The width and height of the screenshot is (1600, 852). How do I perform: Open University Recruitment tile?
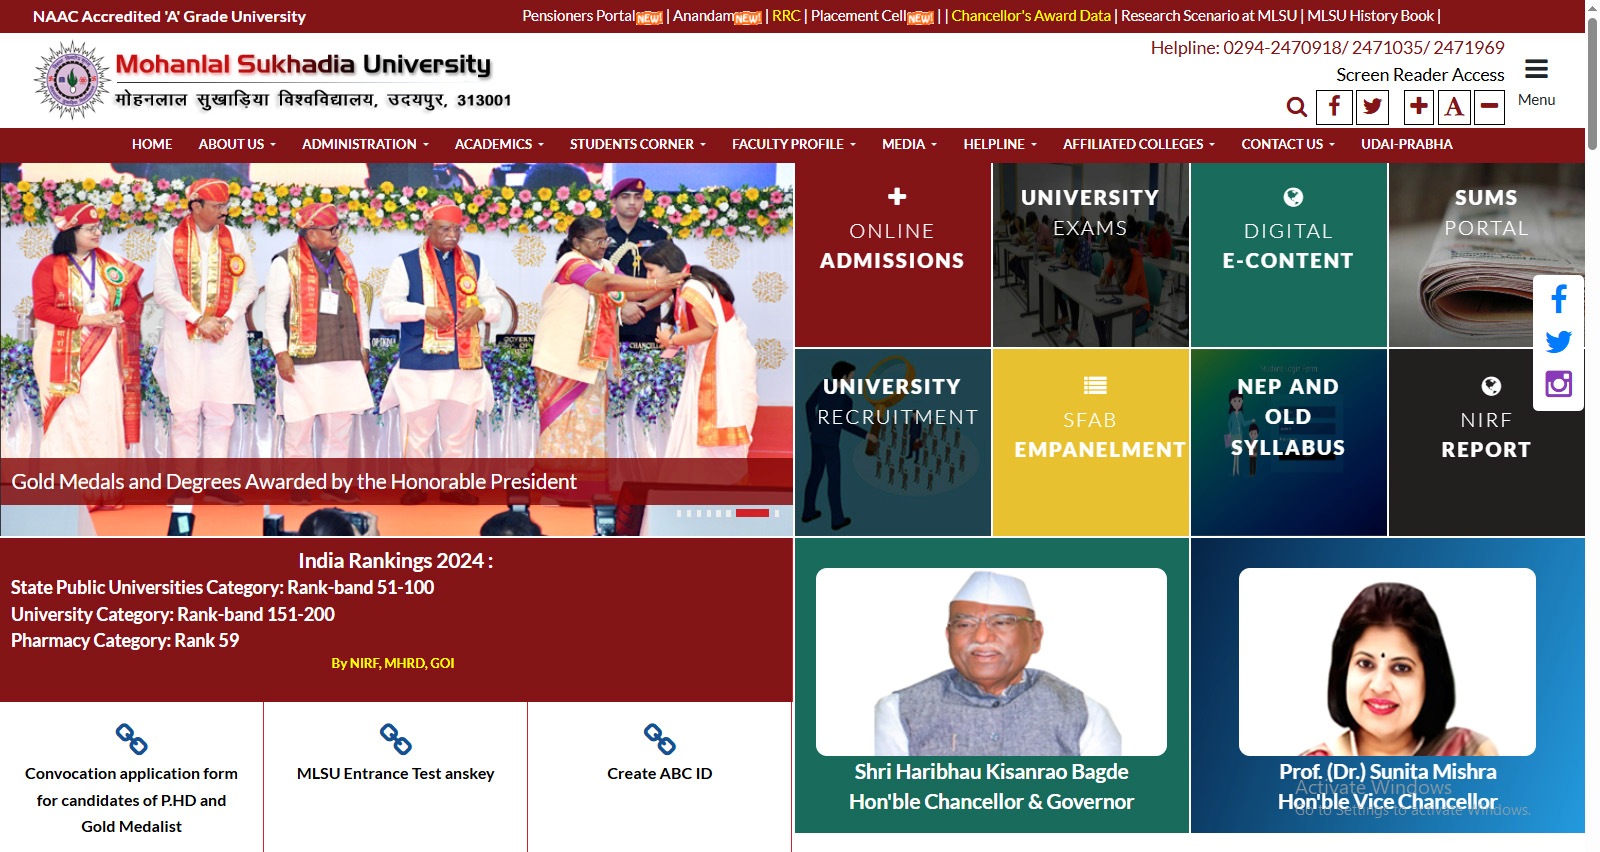click(893, 442)
